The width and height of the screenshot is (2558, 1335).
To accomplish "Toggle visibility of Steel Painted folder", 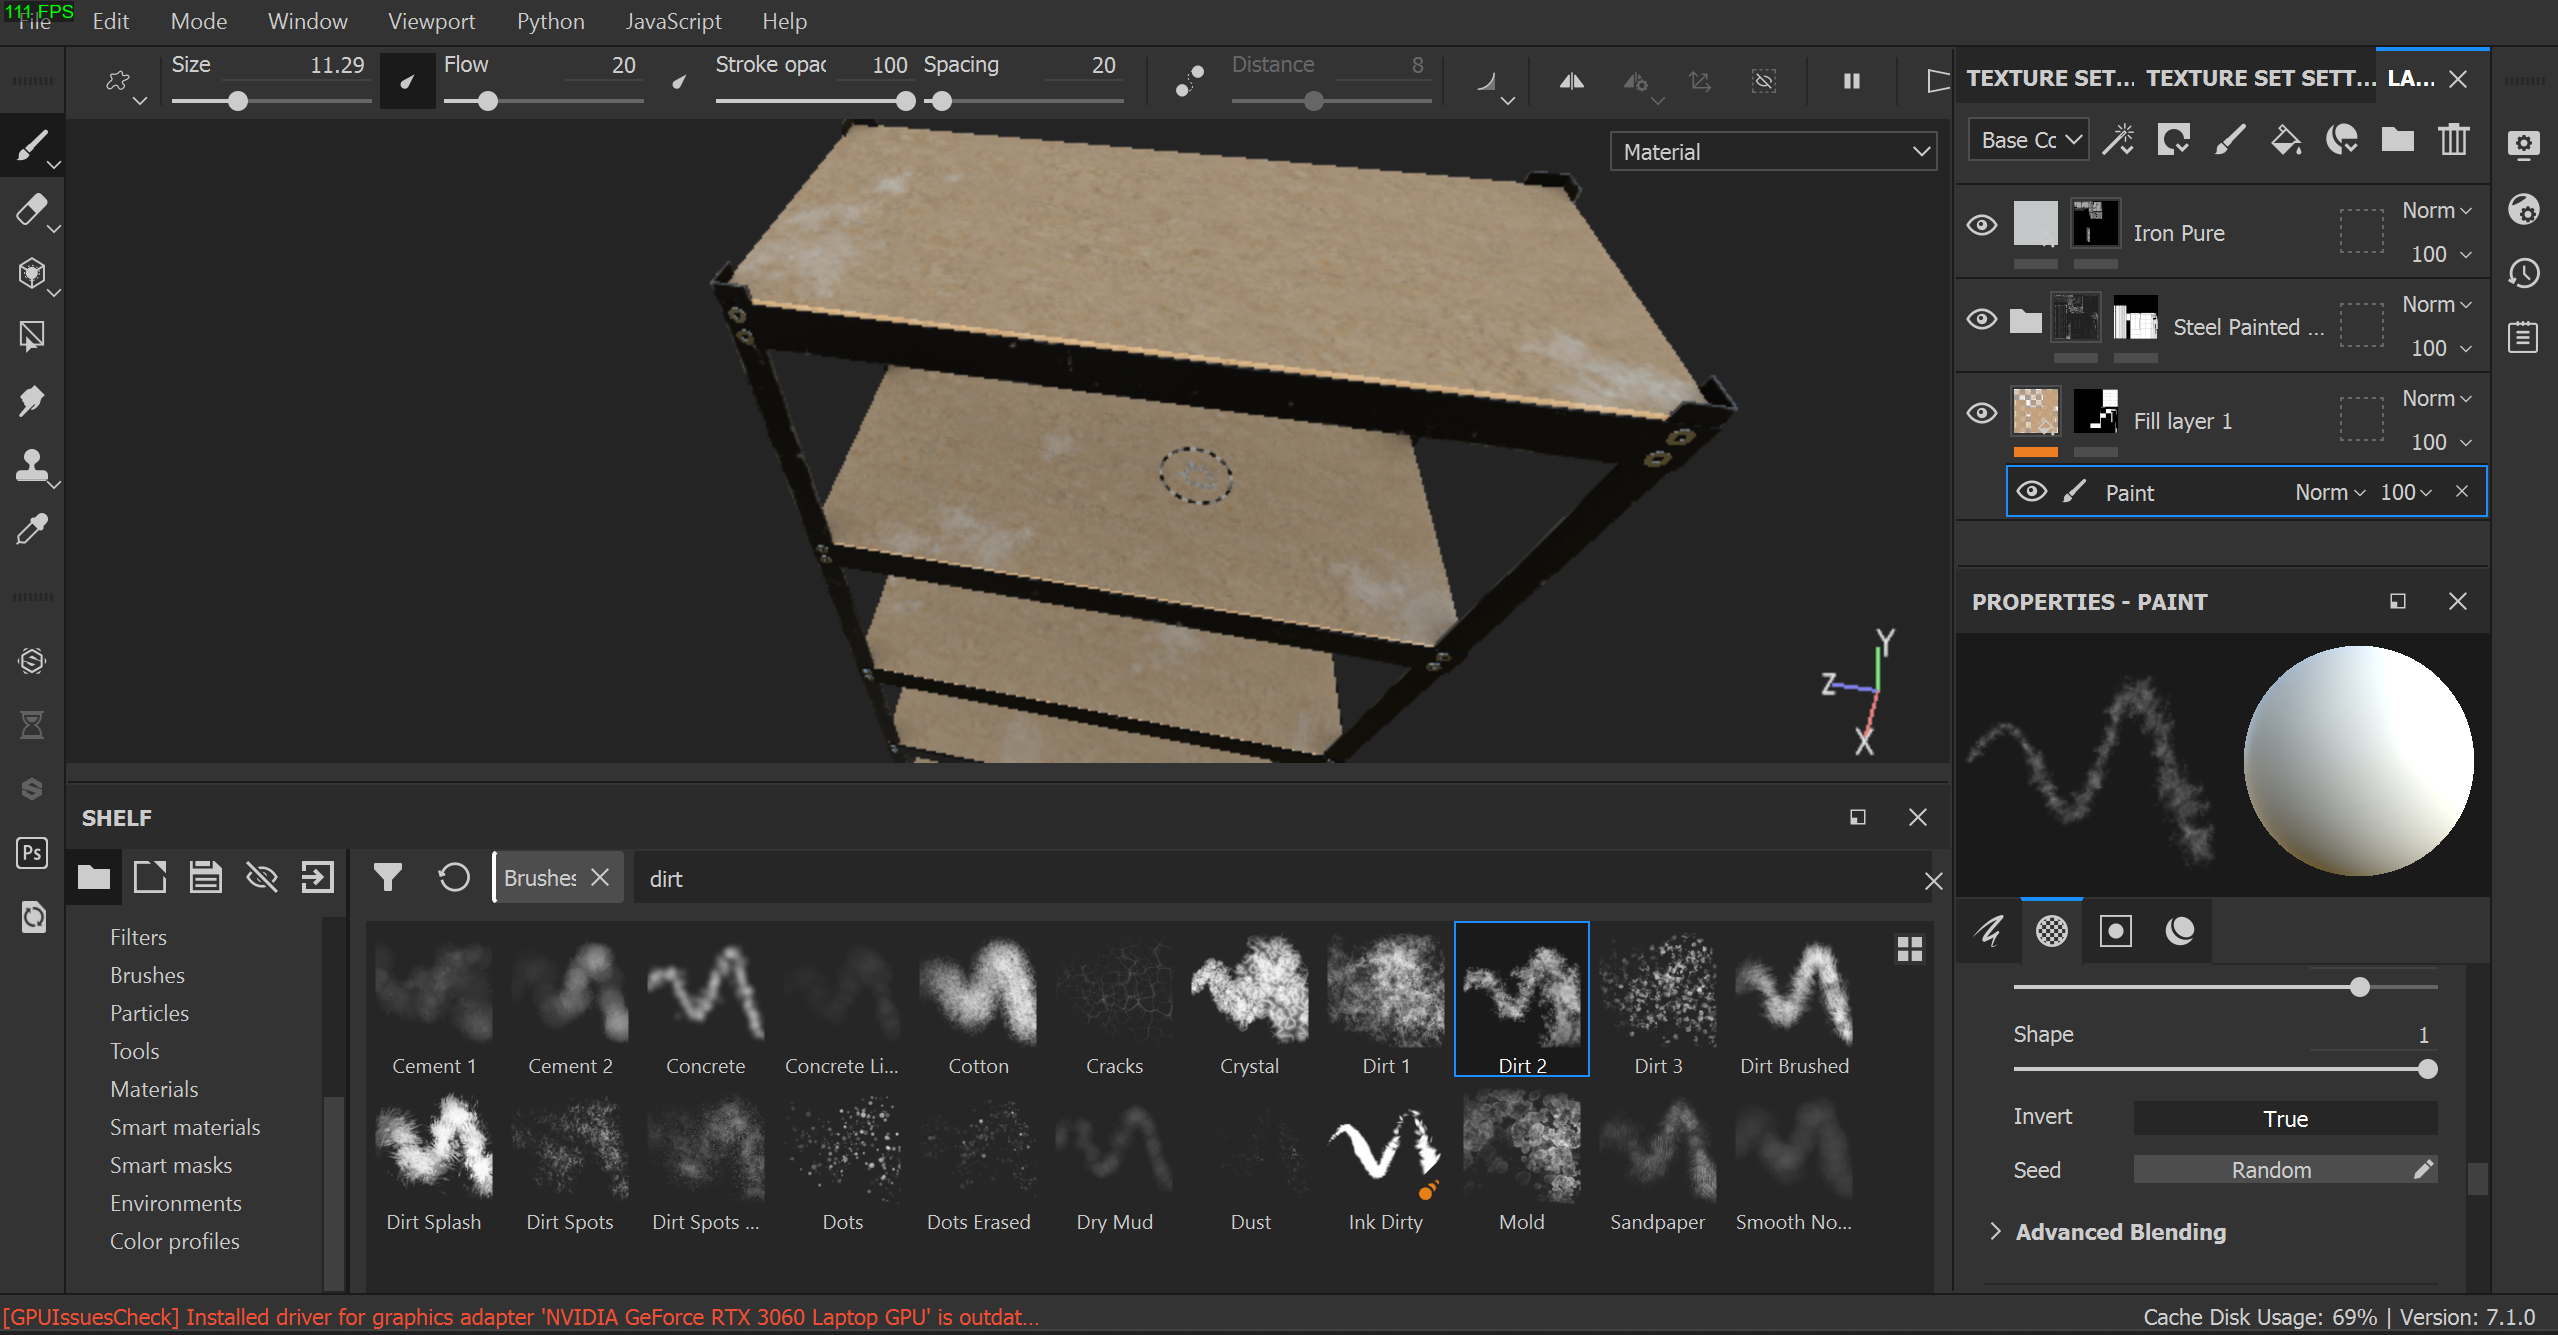I will tap(1981, 319).
